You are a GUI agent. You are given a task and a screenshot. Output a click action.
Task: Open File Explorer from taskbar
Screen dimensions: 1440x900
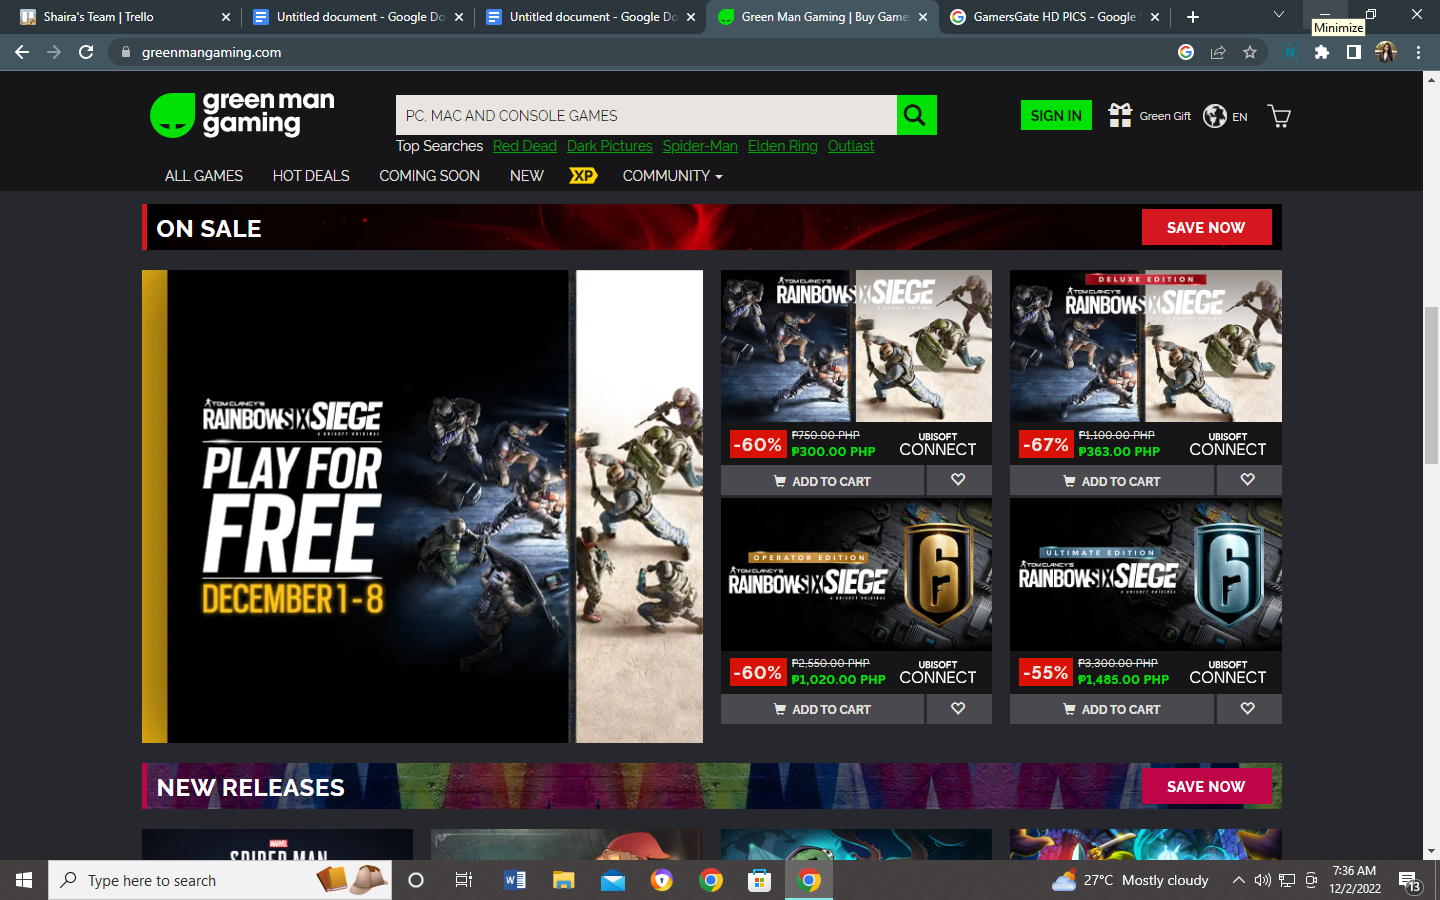click(x=564, y=880)
